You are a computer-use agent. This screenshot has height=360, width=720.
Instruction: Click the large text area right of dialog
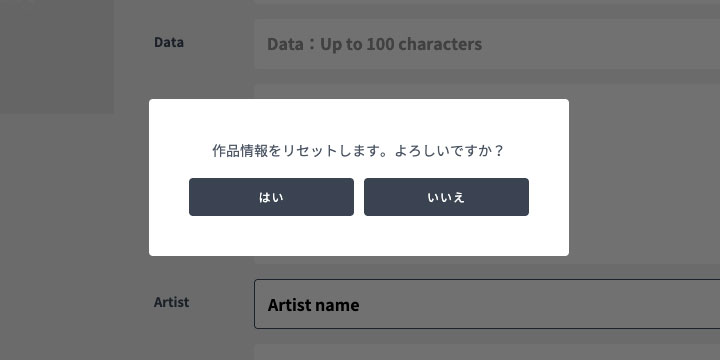[x=644, y=174]
